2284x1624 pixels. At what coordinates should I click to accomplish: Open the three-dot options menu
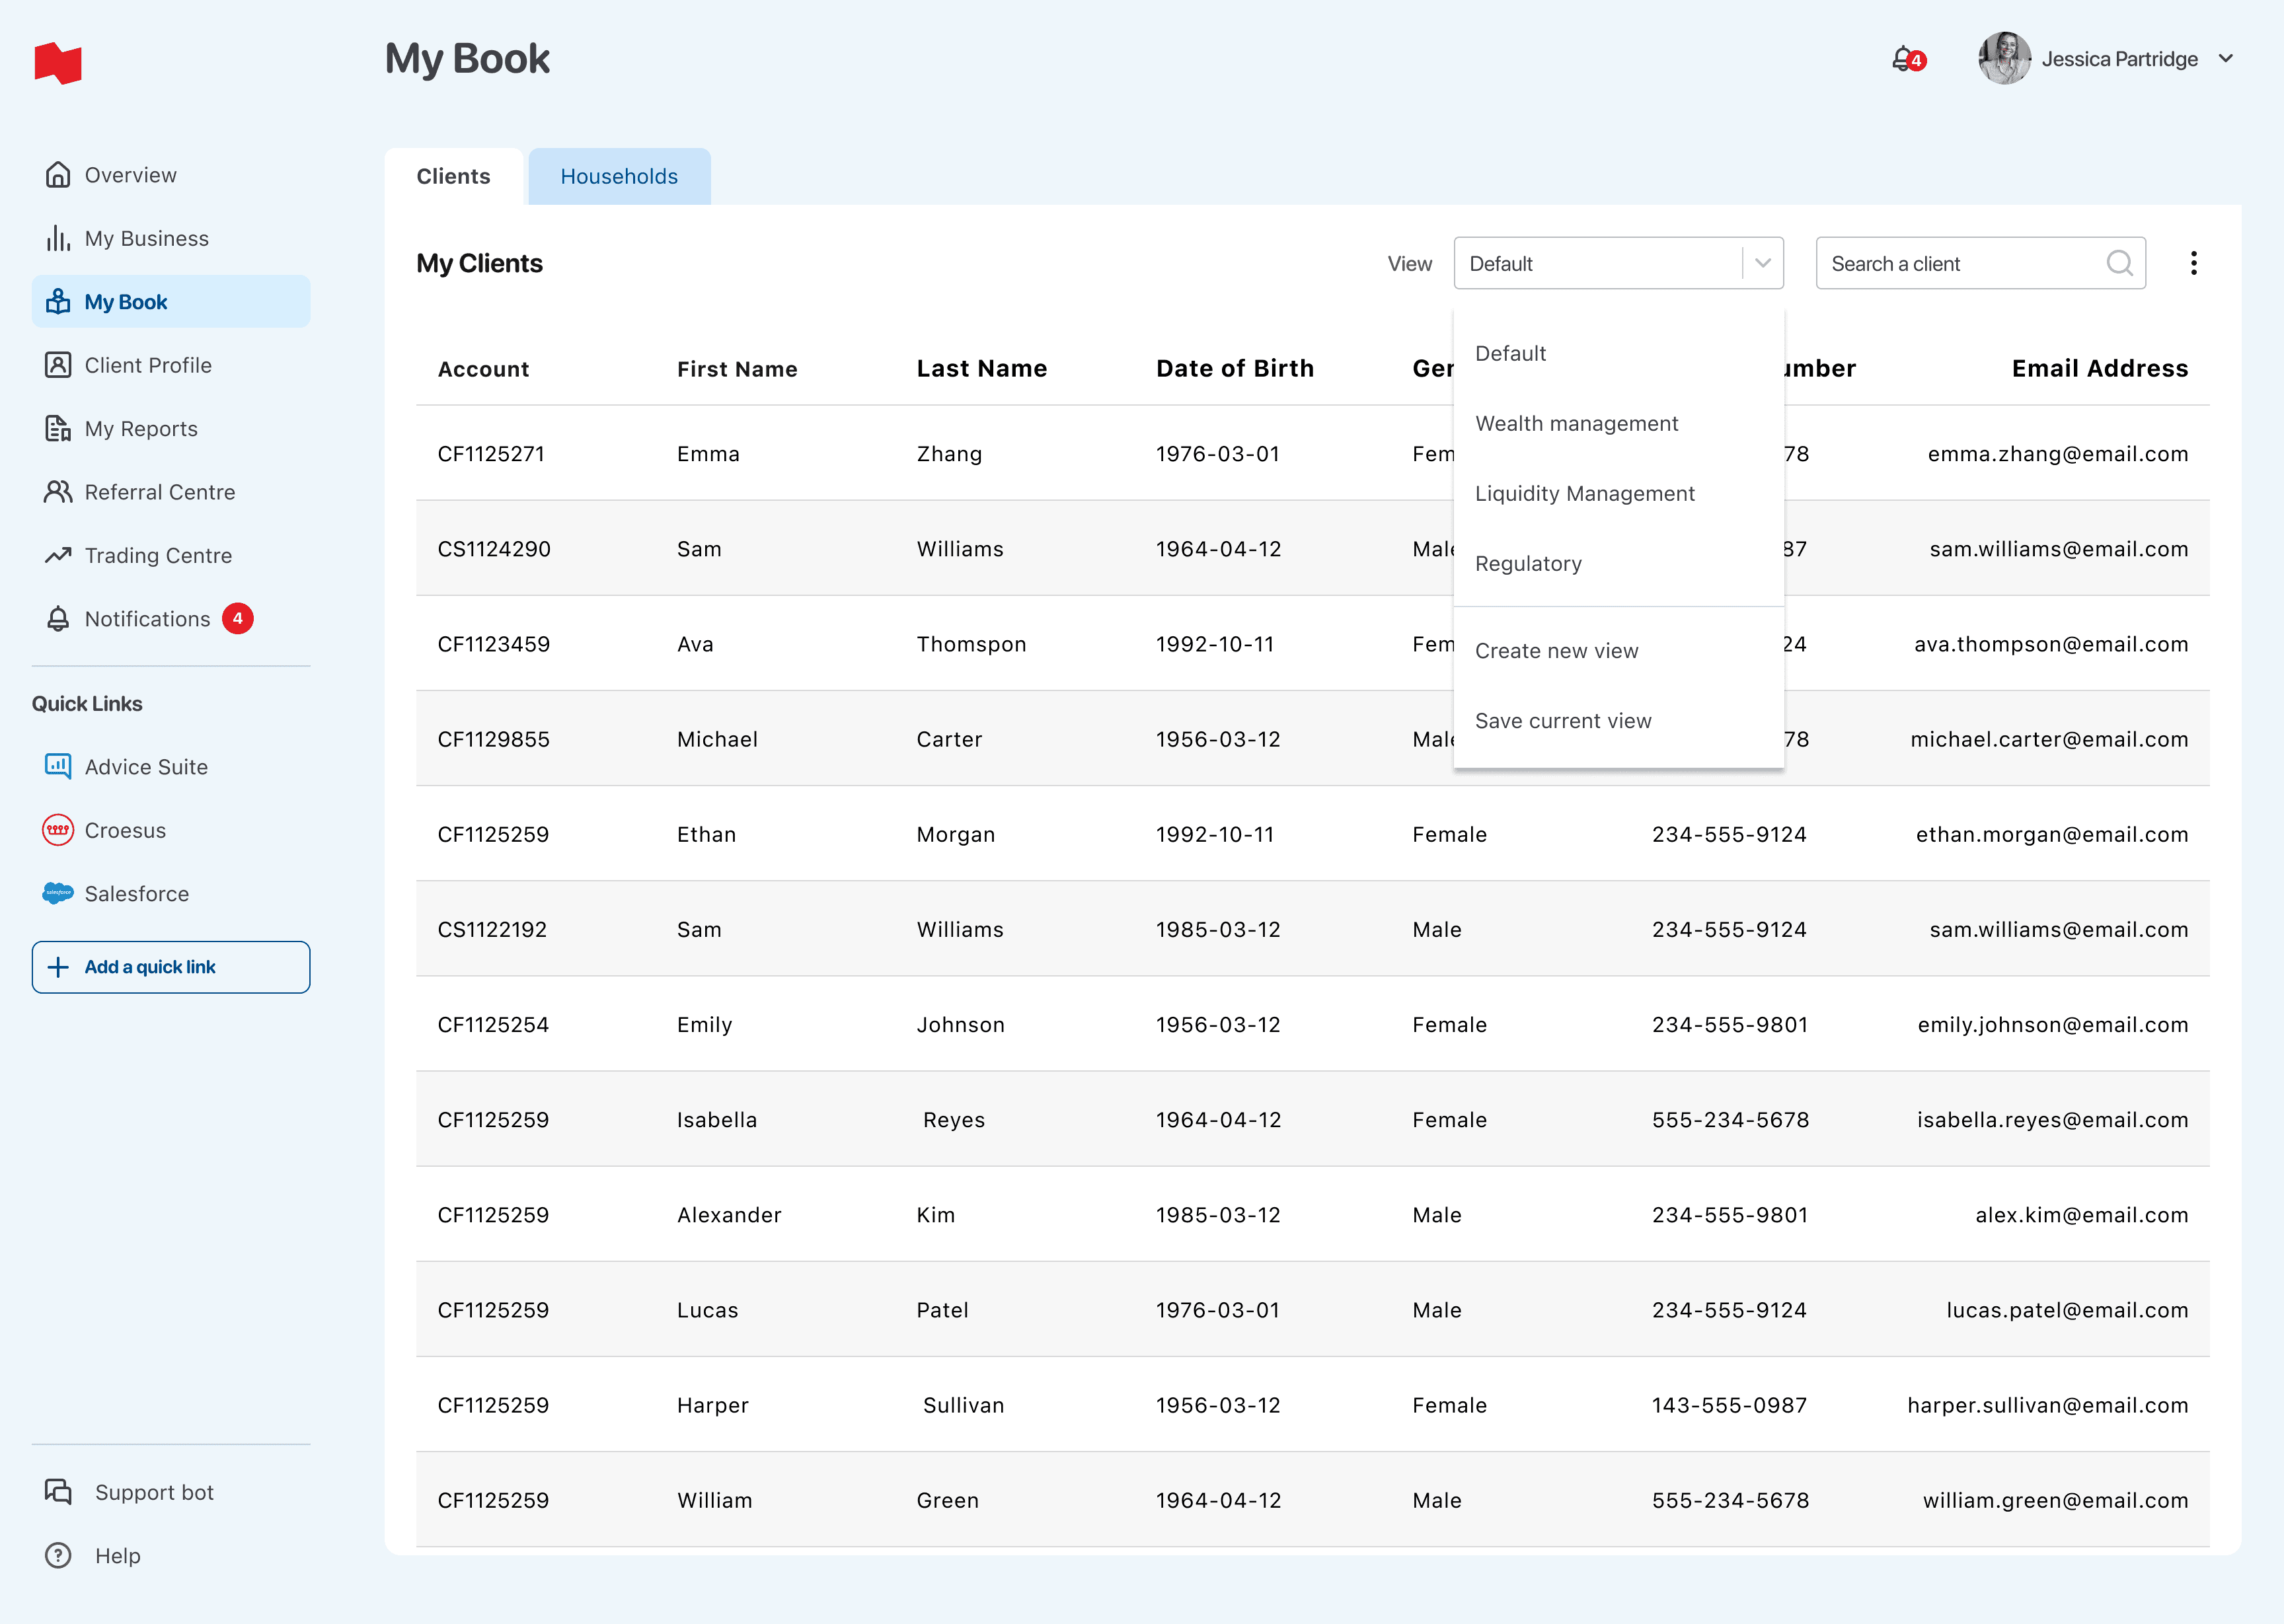2193,263
